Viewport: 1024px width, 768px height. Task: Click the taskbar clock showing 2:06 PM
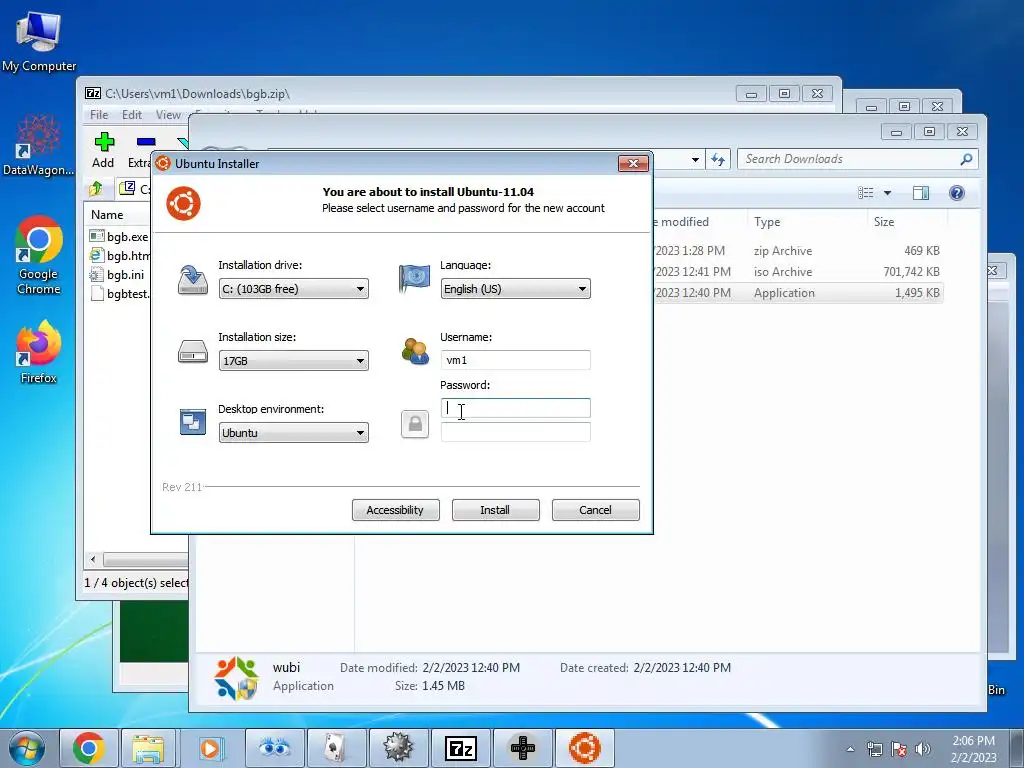tap(973, 749)
